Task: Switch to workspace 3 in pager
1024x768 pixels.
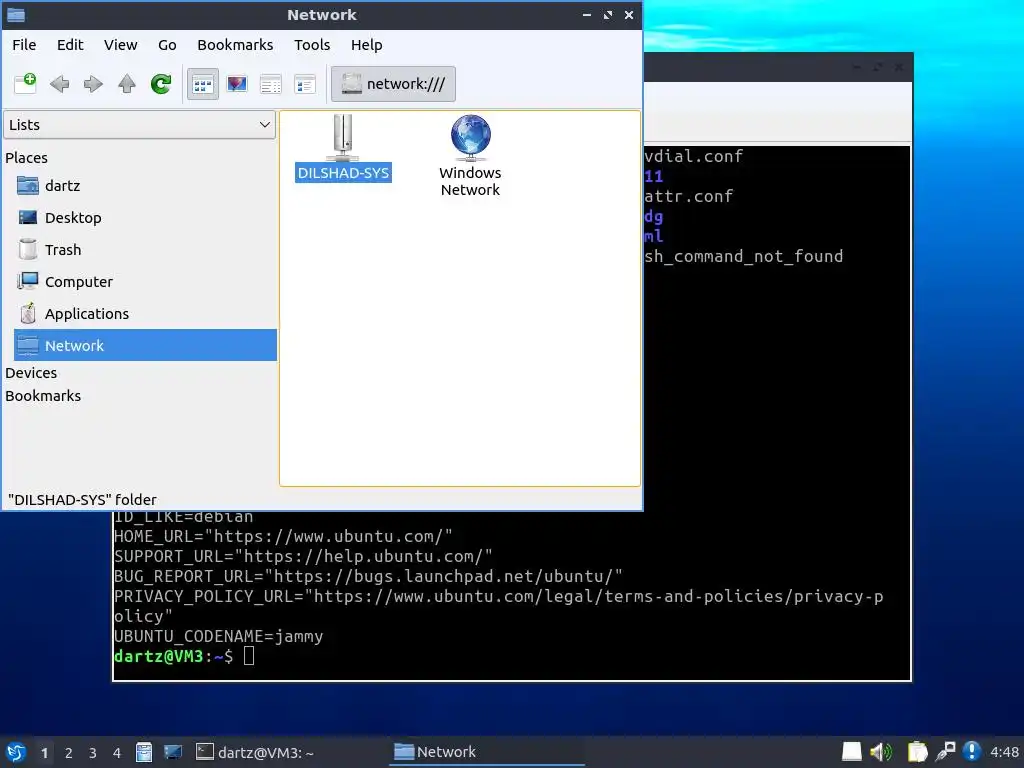Action: 93,753
